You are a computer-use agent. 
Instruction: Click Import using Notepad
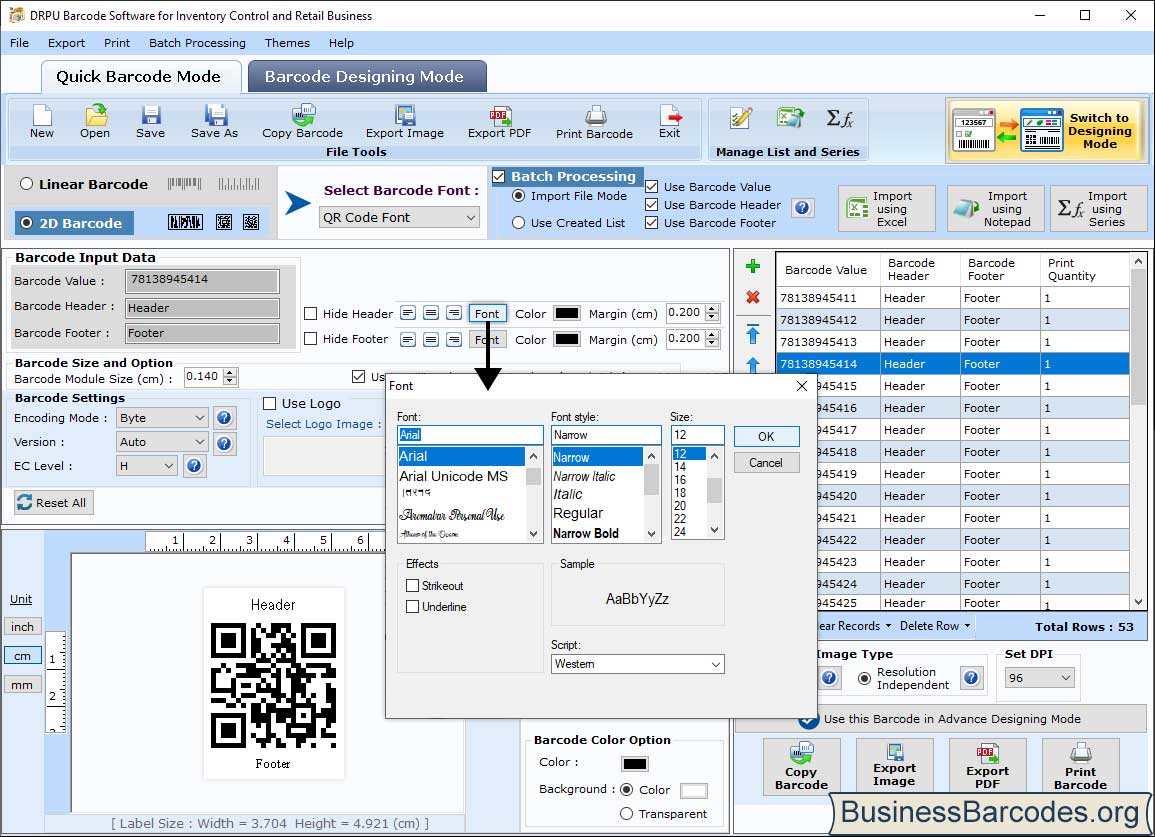tap(996, 209)
